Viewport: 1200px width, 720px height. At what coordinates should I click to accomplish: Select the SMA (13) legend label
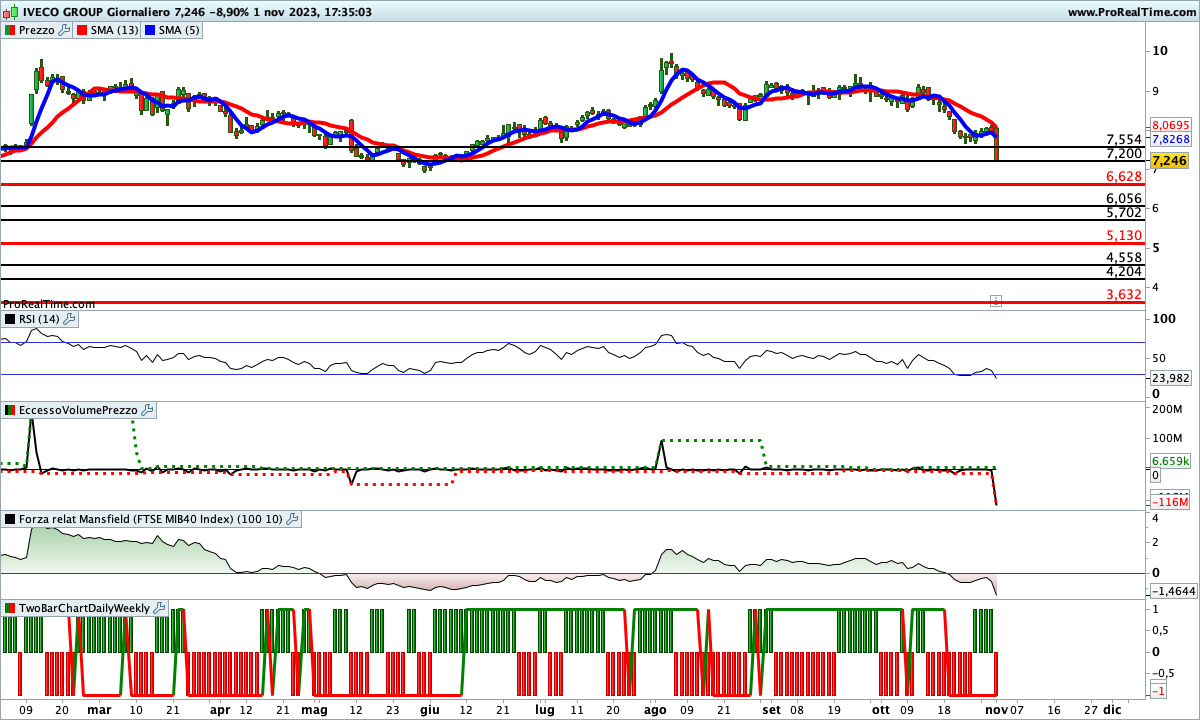point(115,30)
